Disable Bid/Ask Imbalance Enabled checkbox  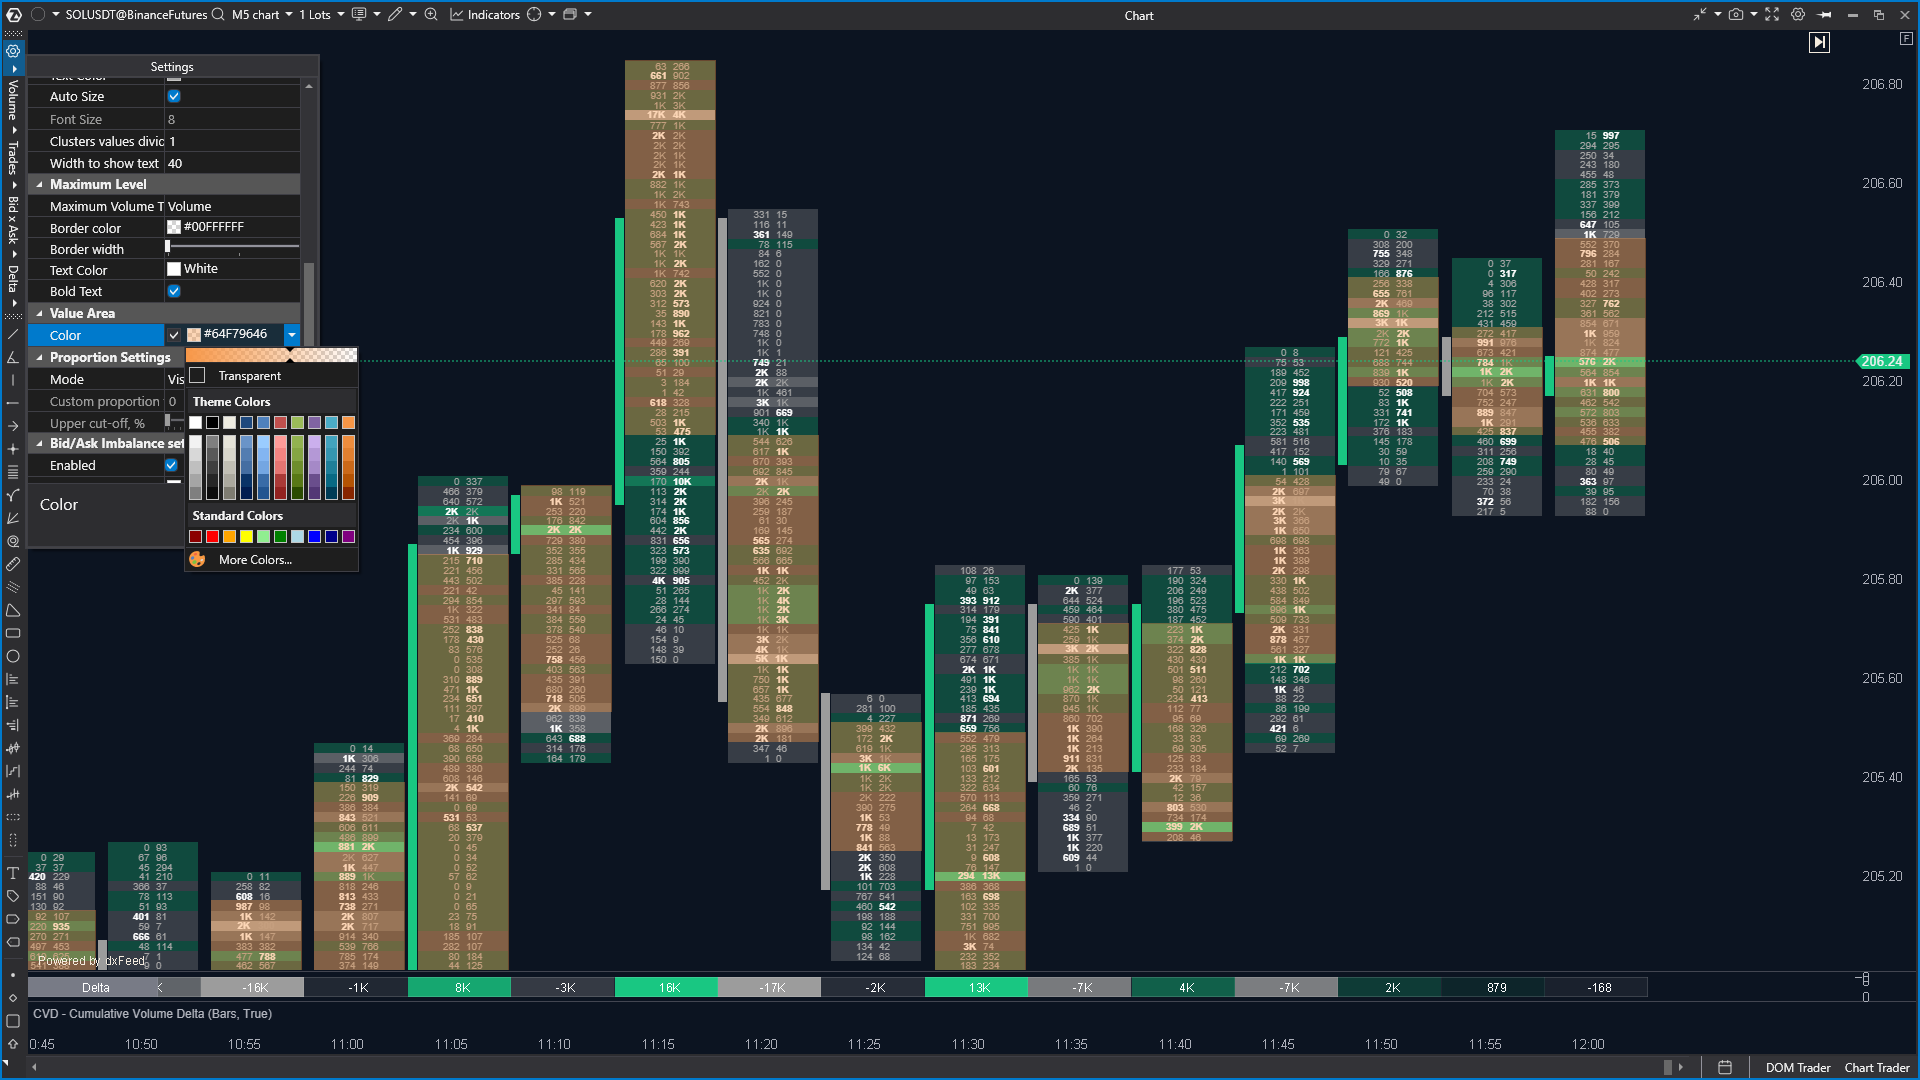(x=172, y=466)
